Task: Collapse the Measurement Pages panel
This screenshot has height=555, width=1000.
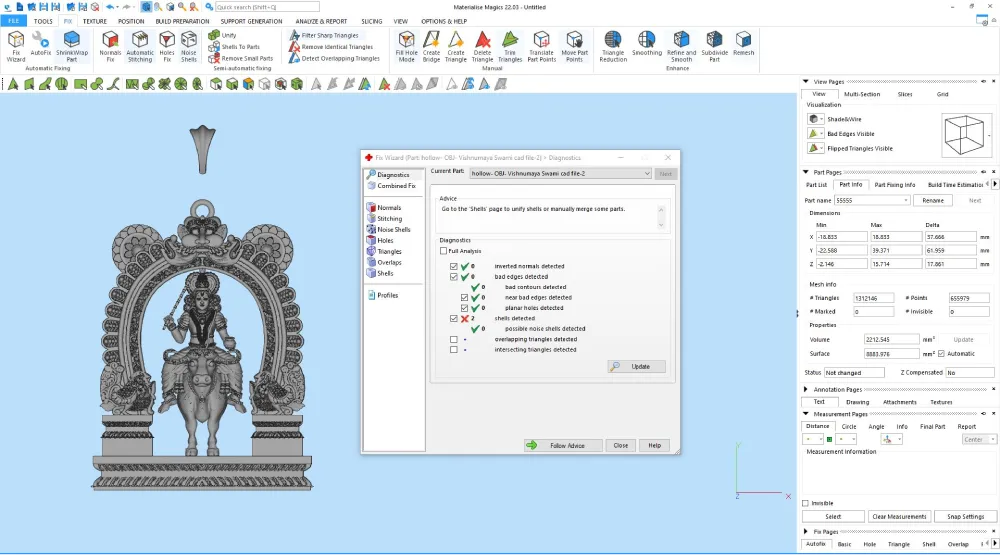Action: [x=805, y=414]
